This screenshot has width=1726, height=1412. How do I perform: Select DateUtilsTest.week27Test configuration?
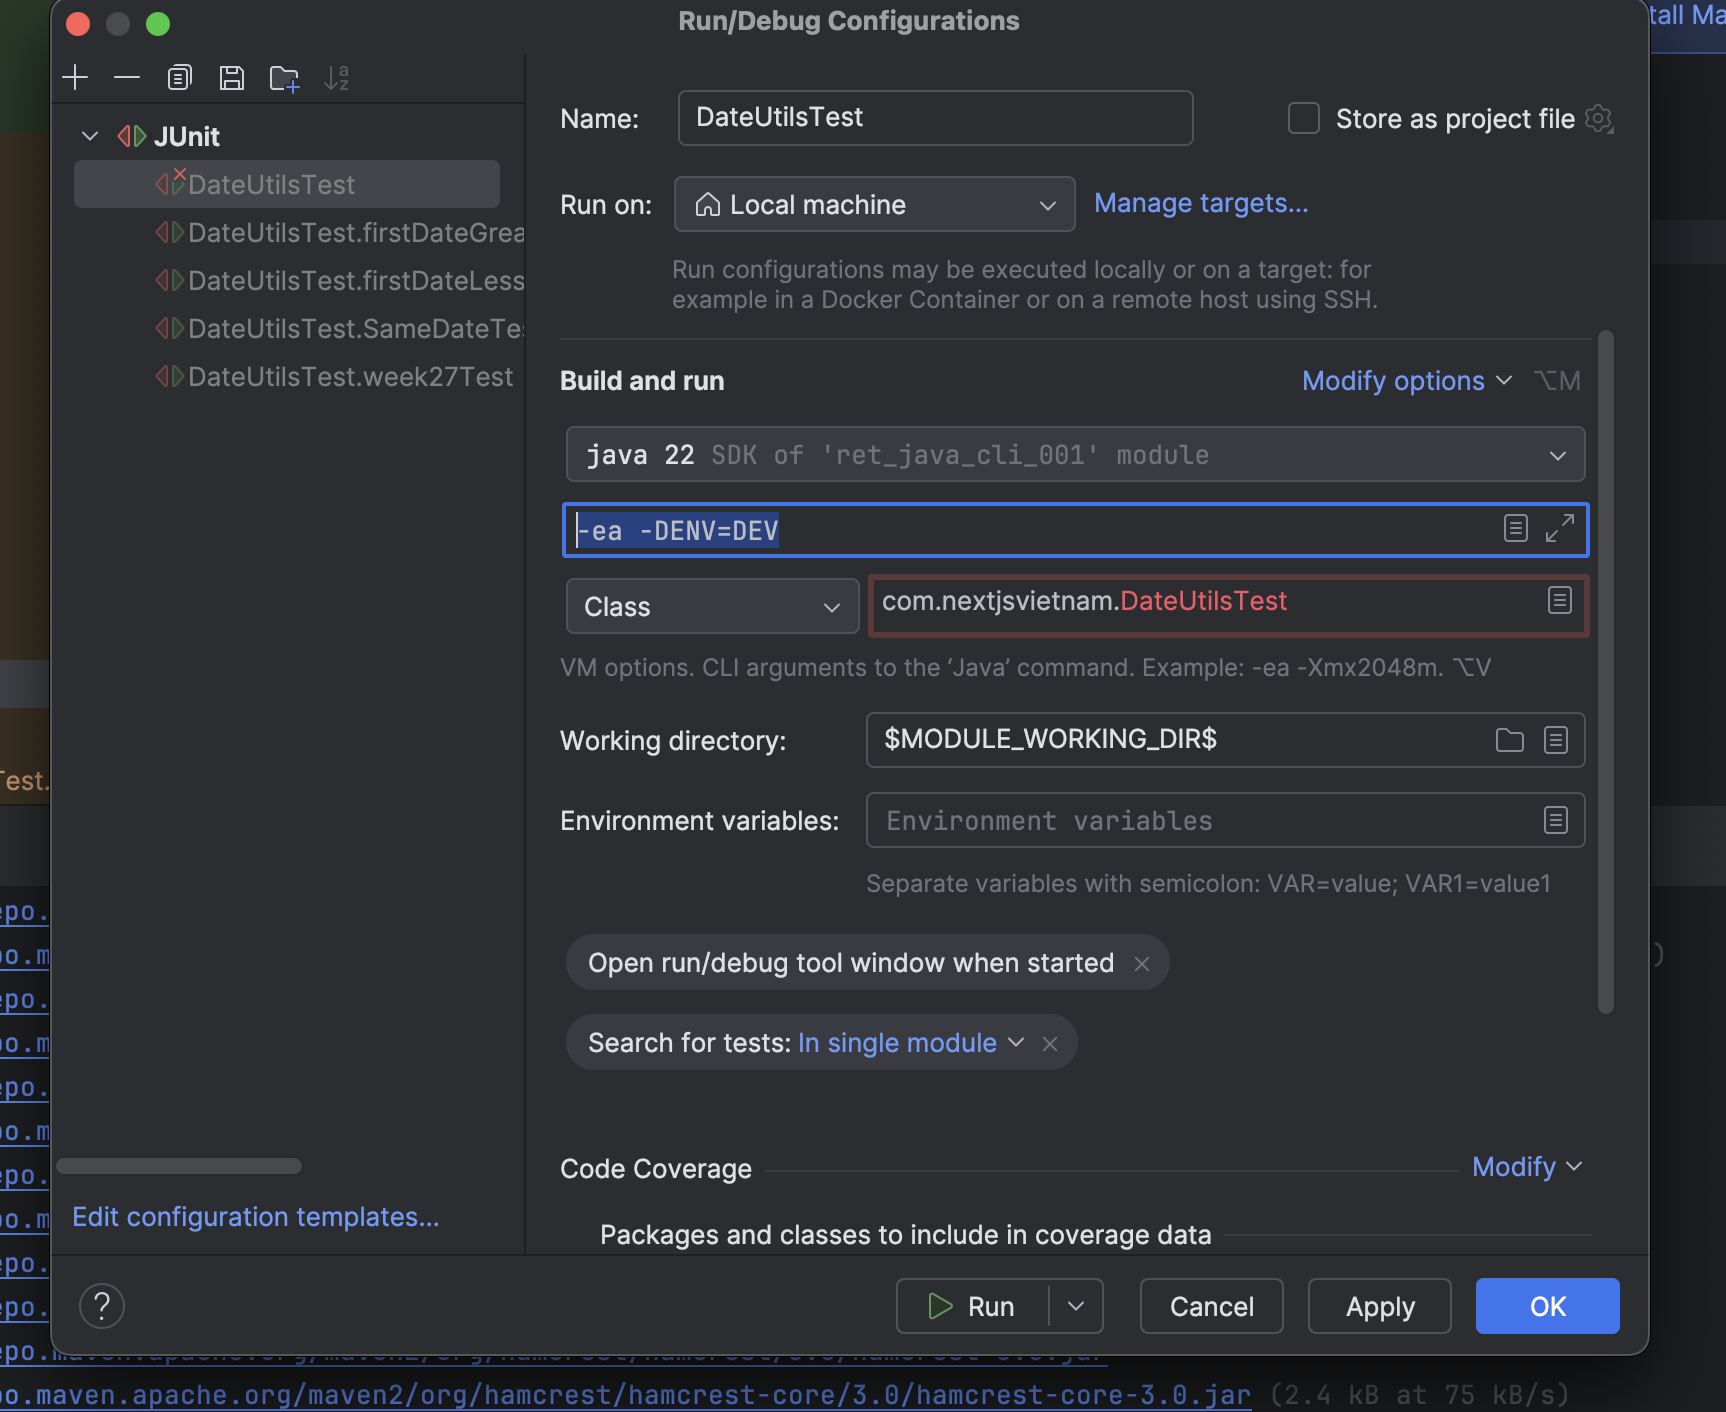[335, 377]
